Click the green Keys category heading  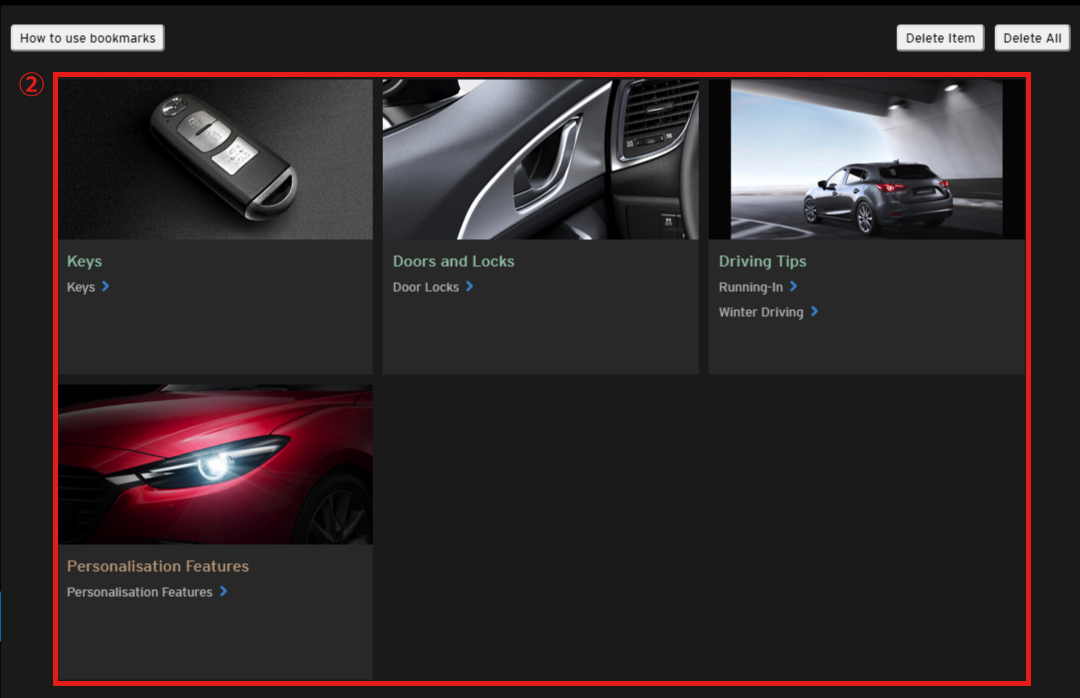tap(84, 261)
